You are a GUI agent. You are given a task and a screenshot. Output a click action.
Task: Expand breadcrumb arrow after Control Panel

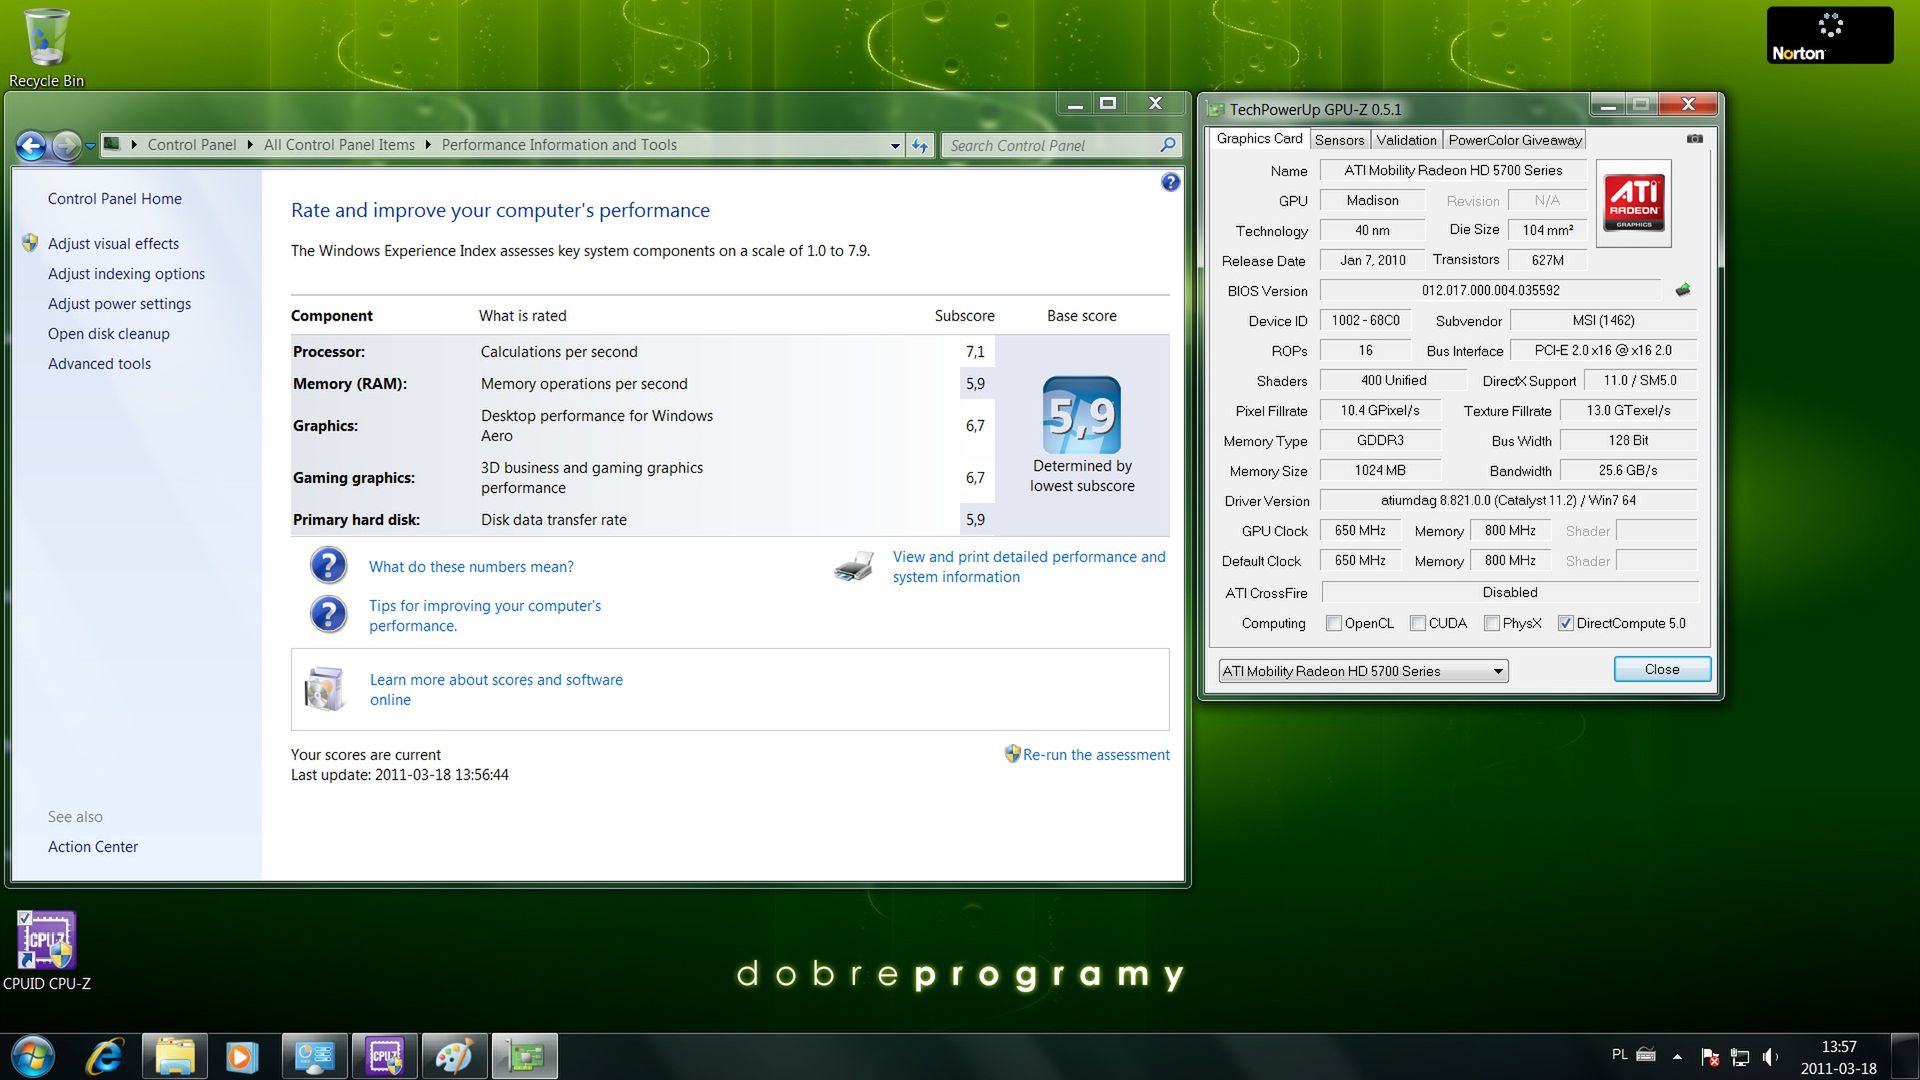coord(250,145)
